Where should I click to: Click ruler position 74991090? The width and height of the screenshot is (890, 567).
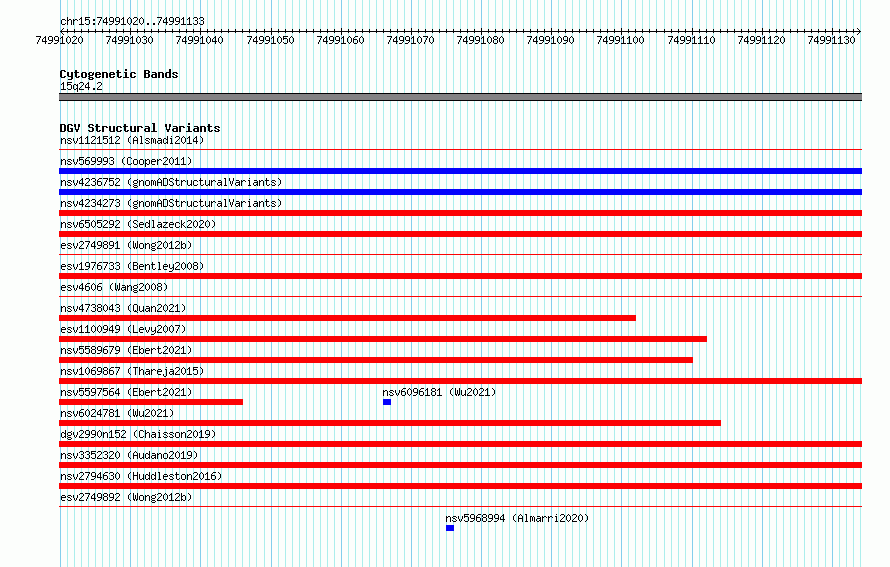(551, 40)
